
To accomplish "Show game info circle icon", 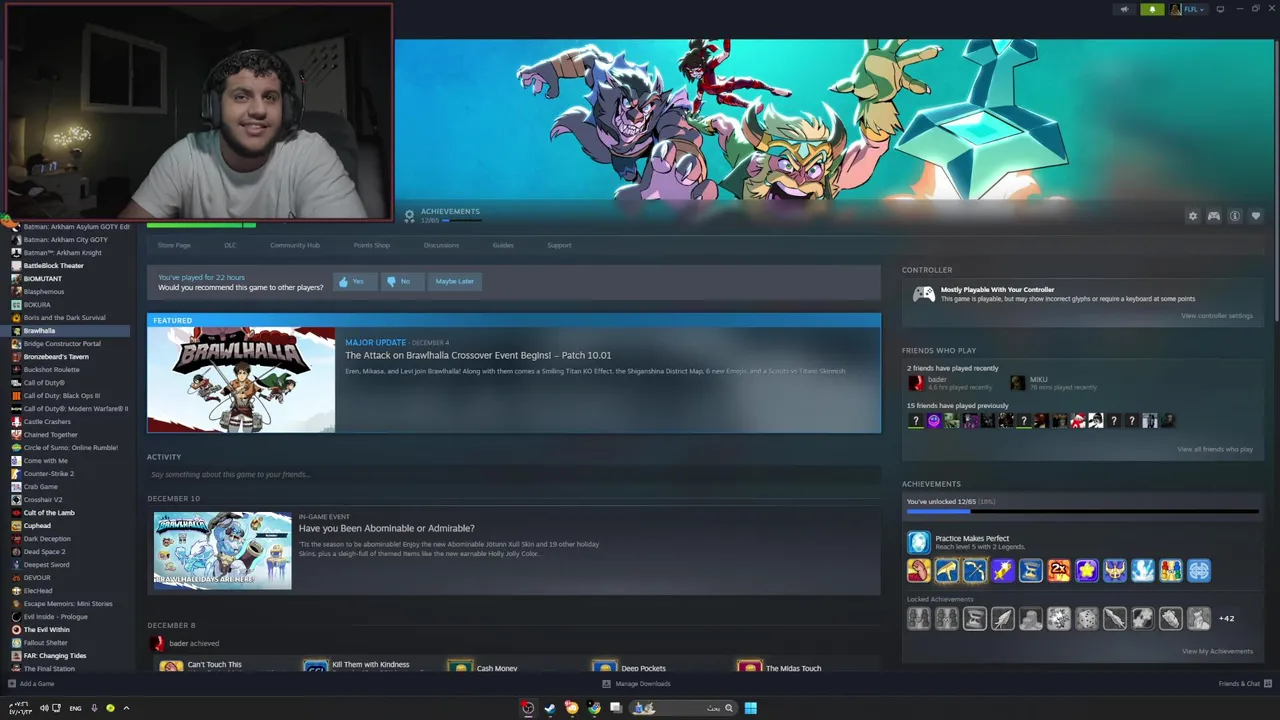I will (x=1235, y=216).
